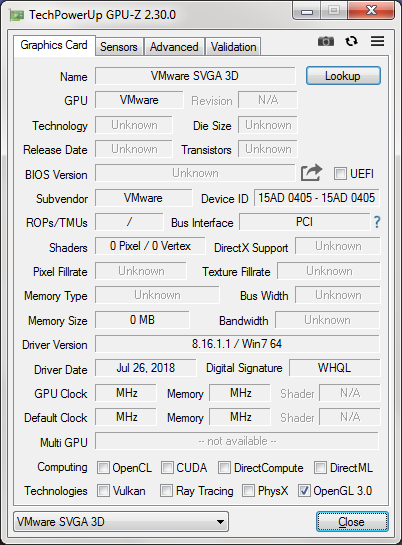Switch to the Validation tab
Image resolution: width=402 pixels, height=545 pixels.
233,47
